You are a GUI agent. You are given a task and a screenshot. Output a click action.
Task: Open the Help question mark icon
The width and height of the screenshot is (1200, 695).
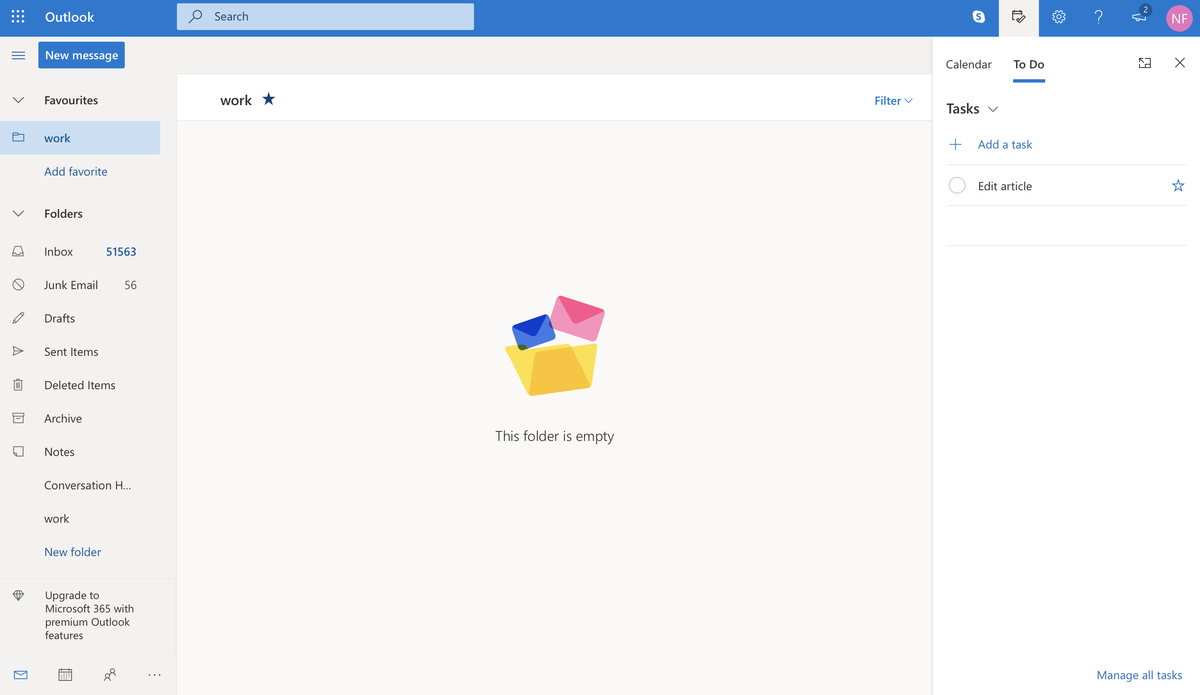click(1098, 17)
